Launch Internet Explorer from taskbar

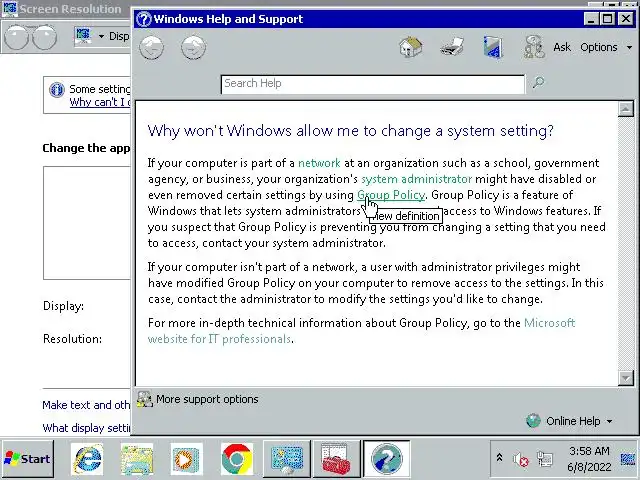(87, 459)
